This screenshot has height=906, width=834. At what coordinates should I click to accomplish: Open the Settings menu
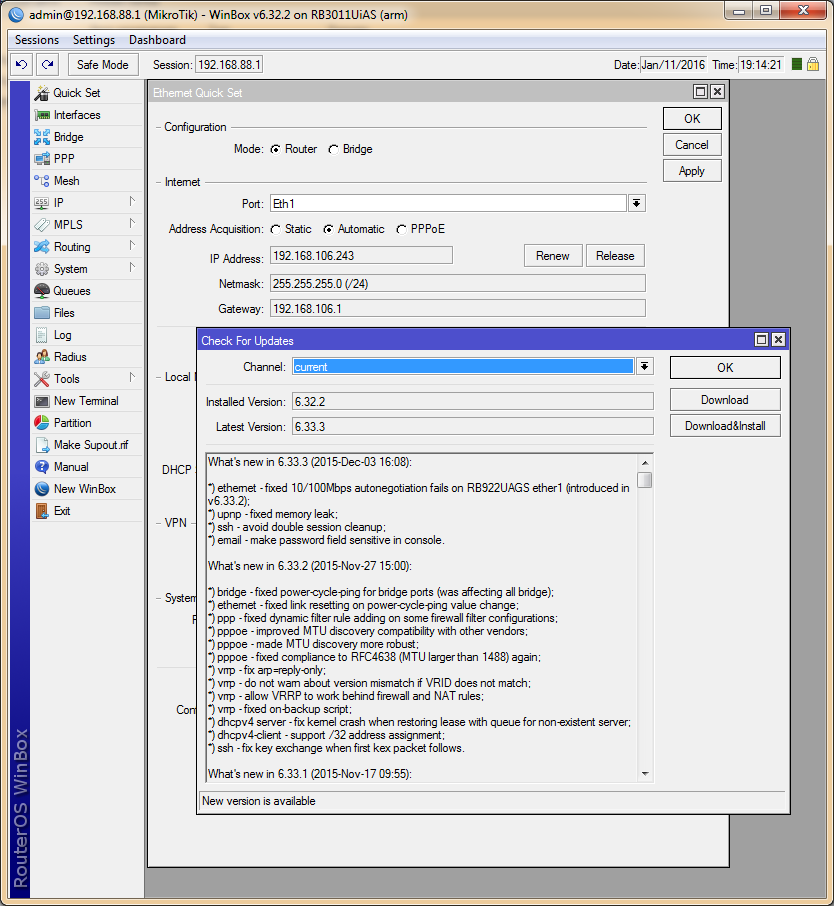[94, 40]
